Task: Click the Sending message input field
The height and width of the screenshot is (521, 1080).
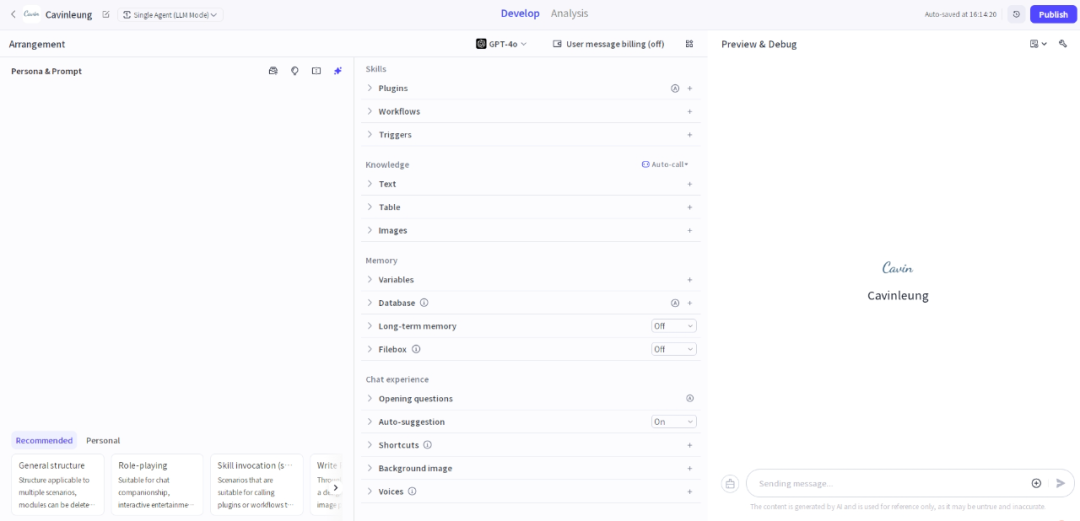Action: click(885, 483)
